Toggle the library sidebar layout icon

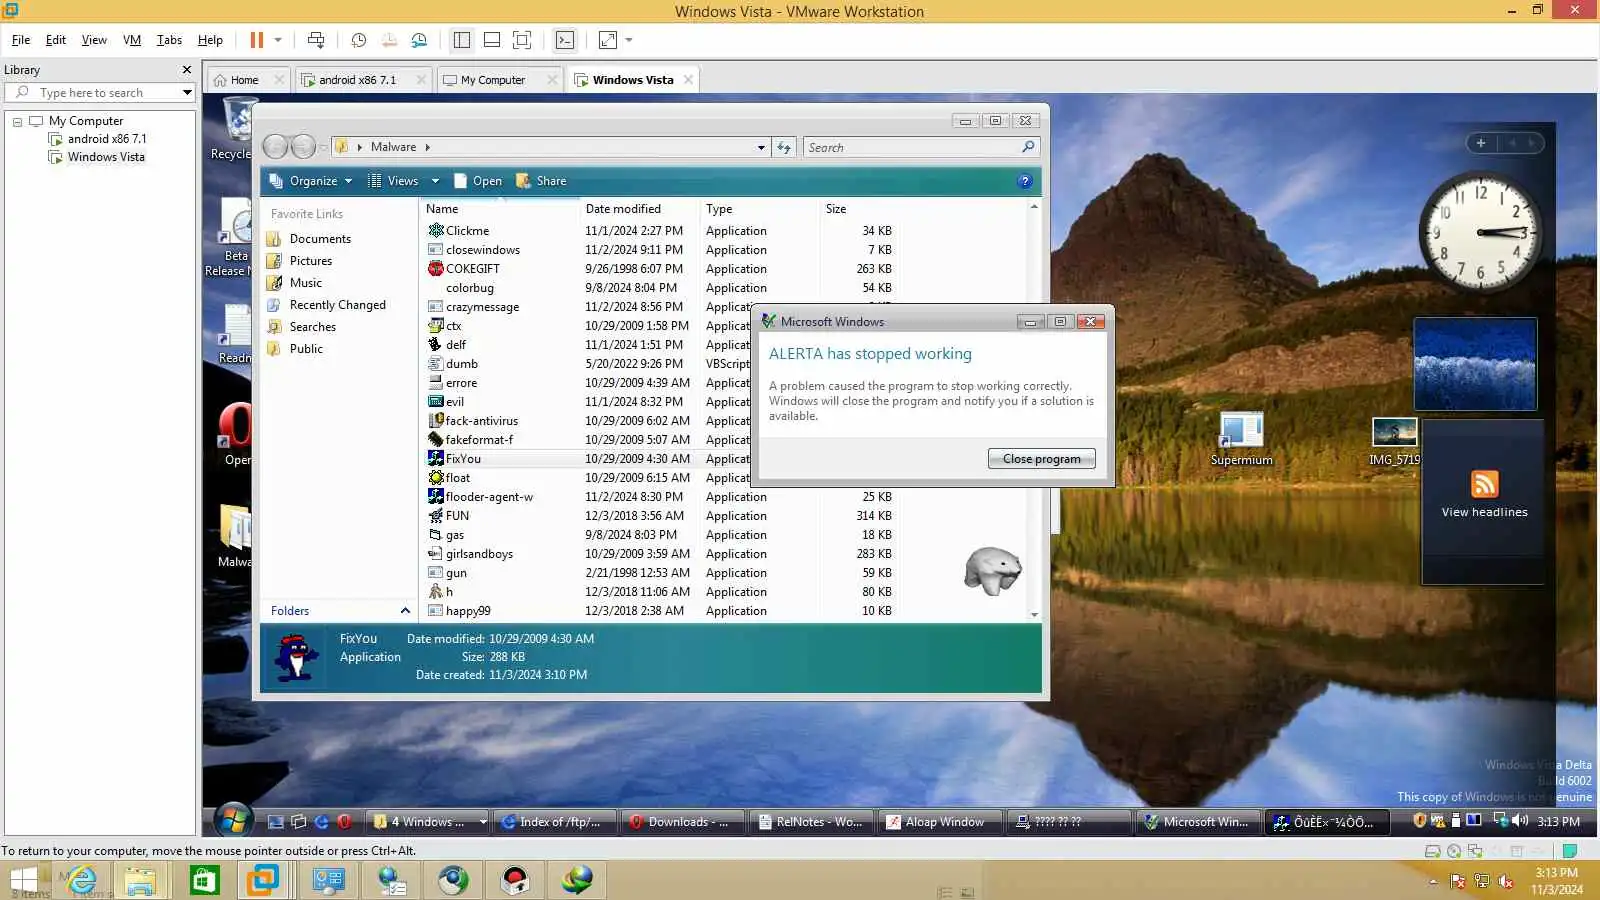[x=462, y=40]
